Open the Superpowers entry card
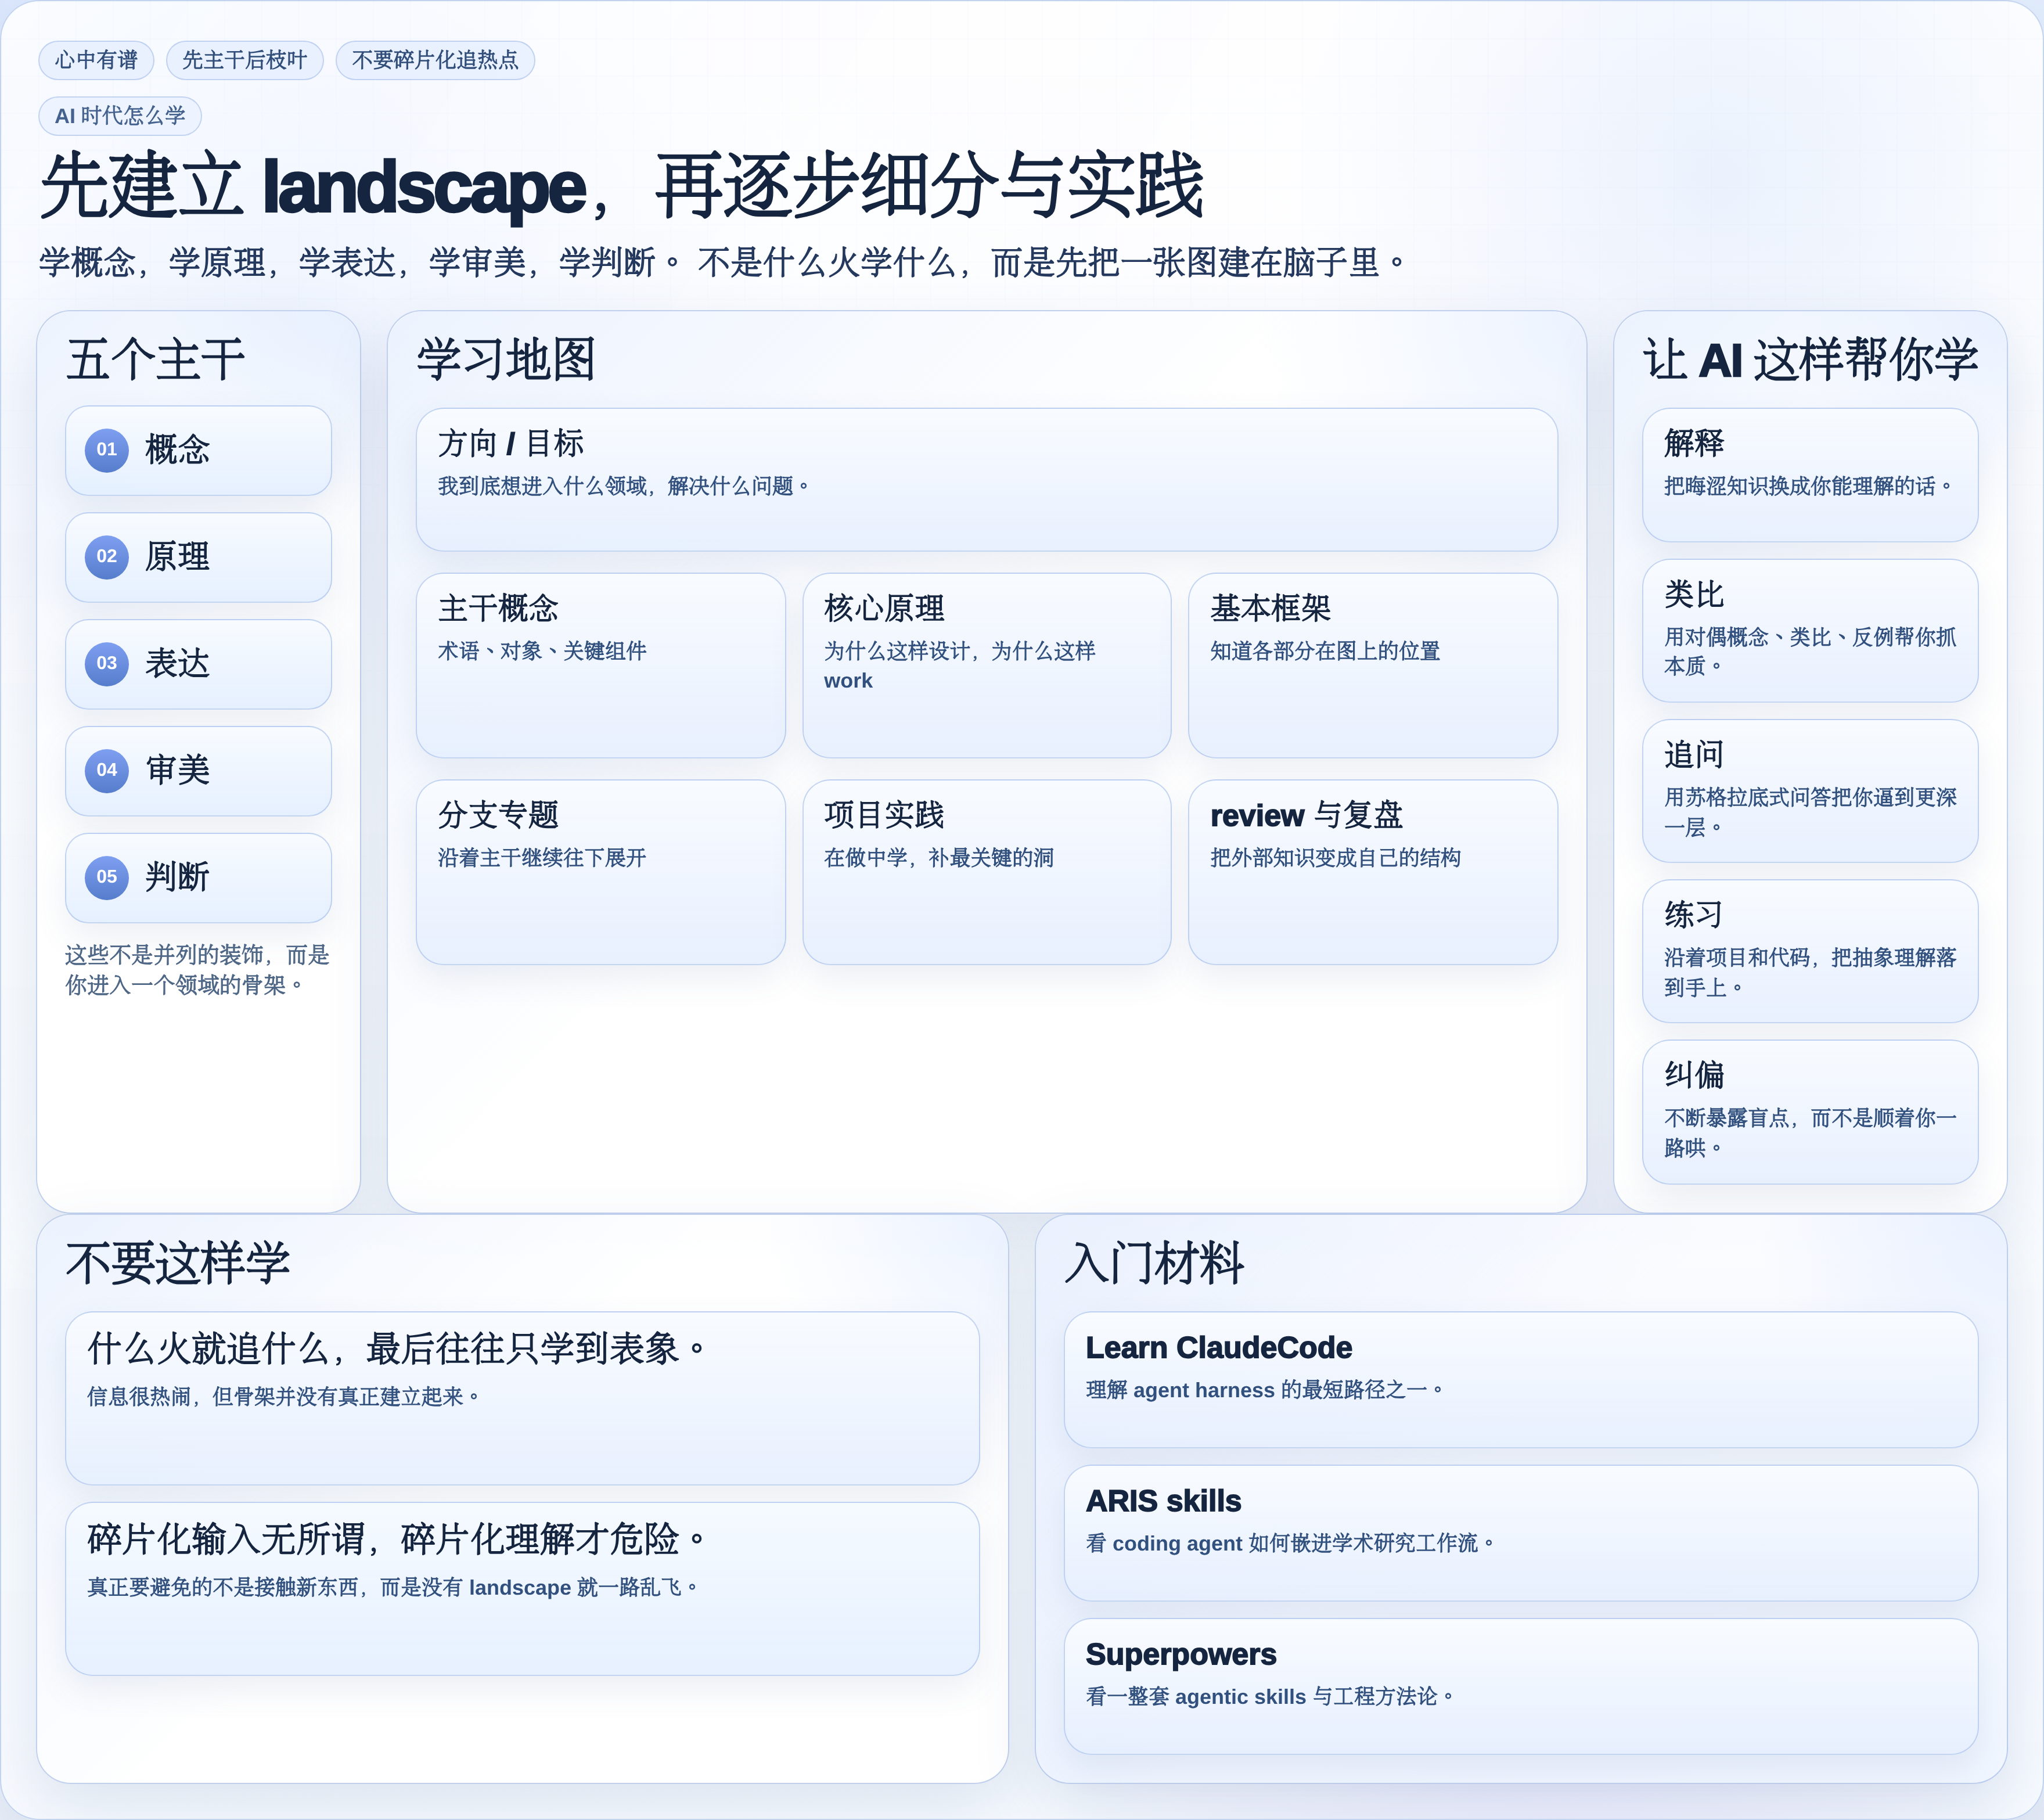 (x=1521, y=1685)
